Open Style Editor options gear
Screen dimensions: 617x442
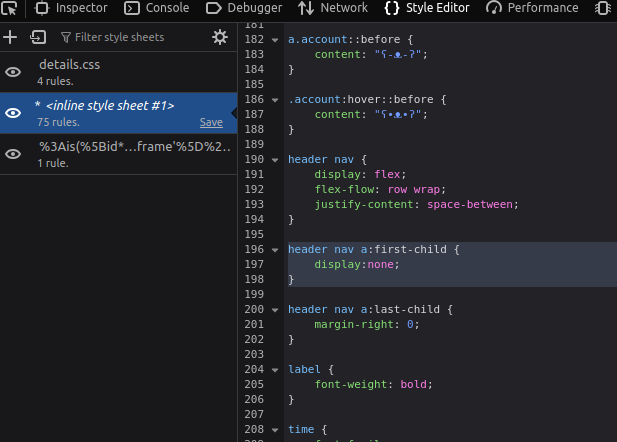coord(220,37)
